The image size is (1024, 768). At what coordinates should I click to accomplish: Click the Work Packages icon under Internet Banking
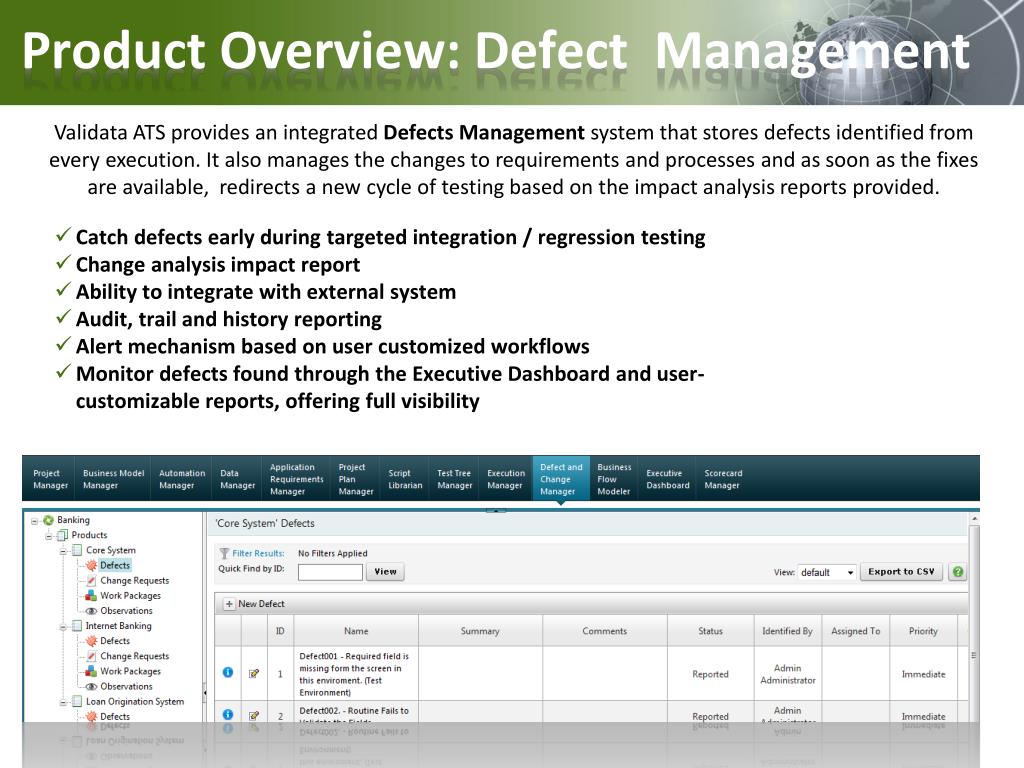91,671
